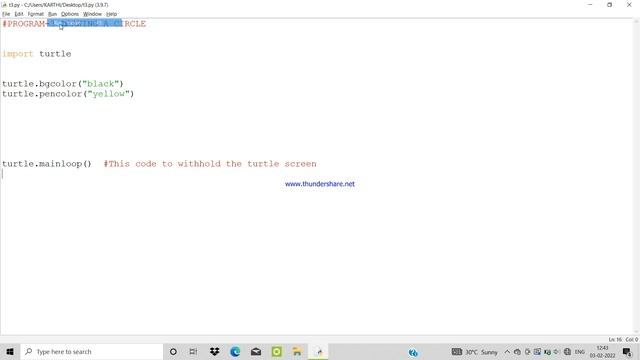Image resolution: width=640 pixels, height=360 pixels.
Task: Open Mail app from taskbar
Action: click(256, 351)
